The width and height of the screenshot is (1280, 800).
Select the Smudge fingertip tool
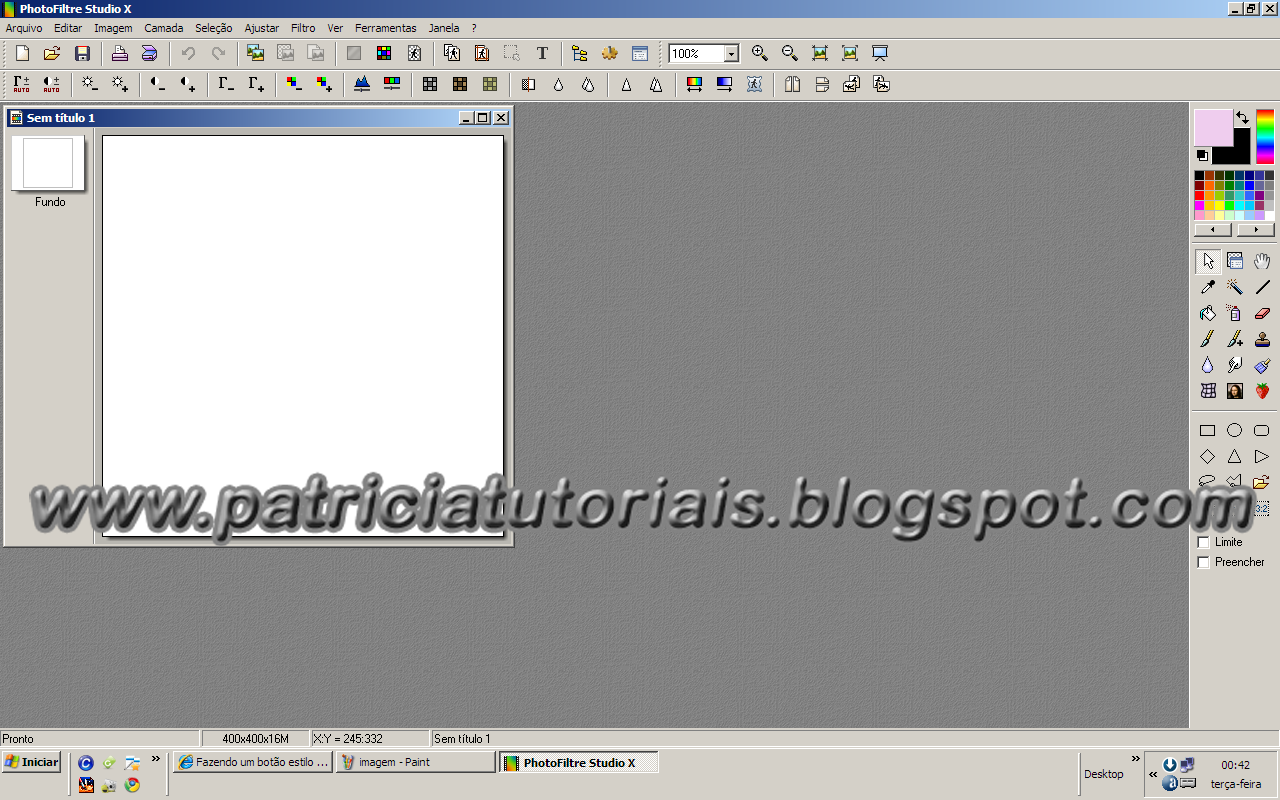pos(1234,365)
